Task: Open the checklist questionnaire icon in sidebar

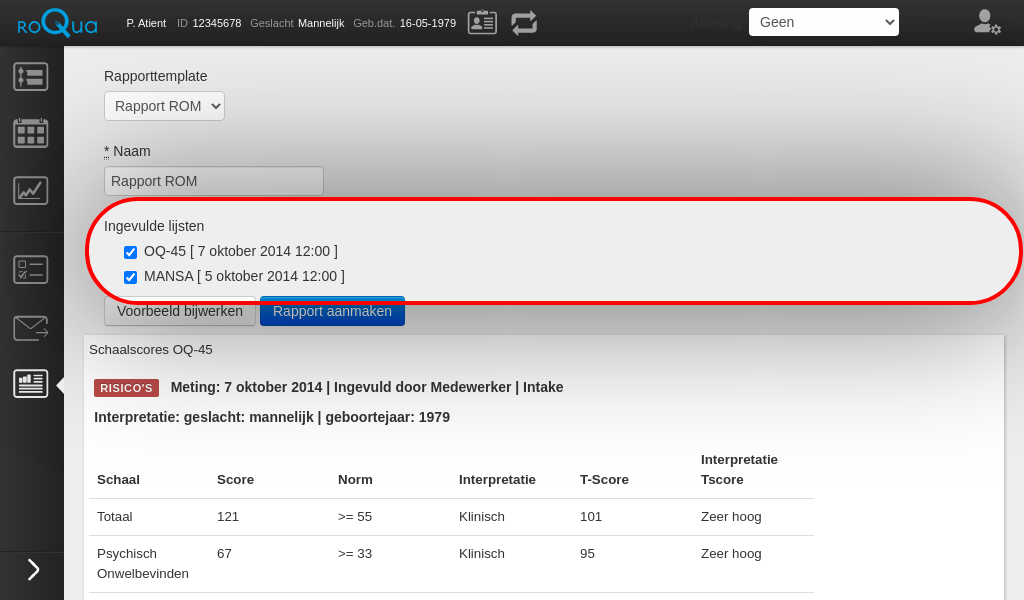Action: [30, 269]
